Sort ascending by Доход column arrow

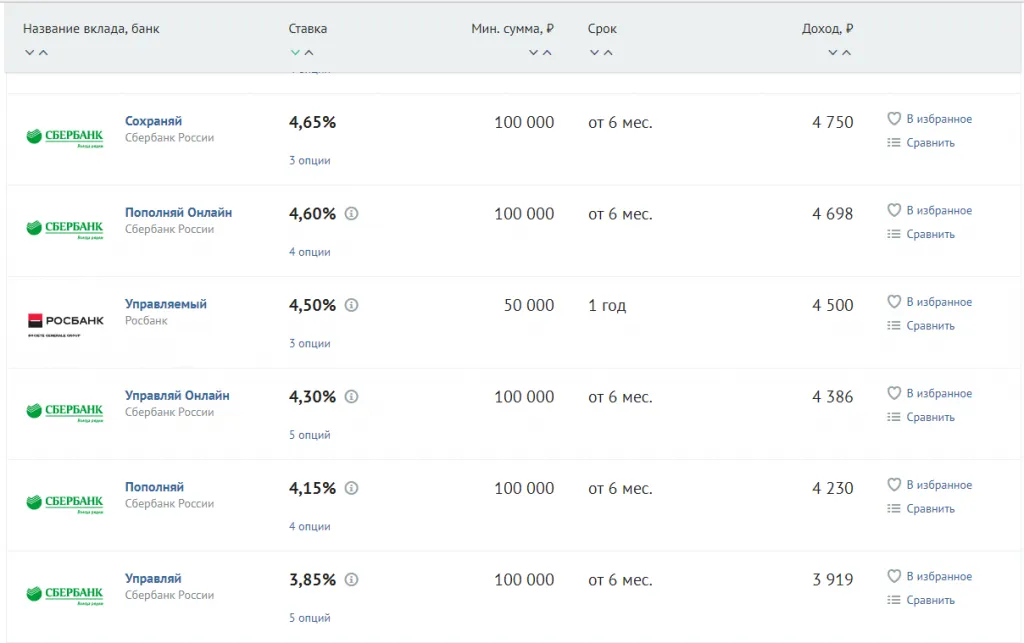(x=846, y=53)
